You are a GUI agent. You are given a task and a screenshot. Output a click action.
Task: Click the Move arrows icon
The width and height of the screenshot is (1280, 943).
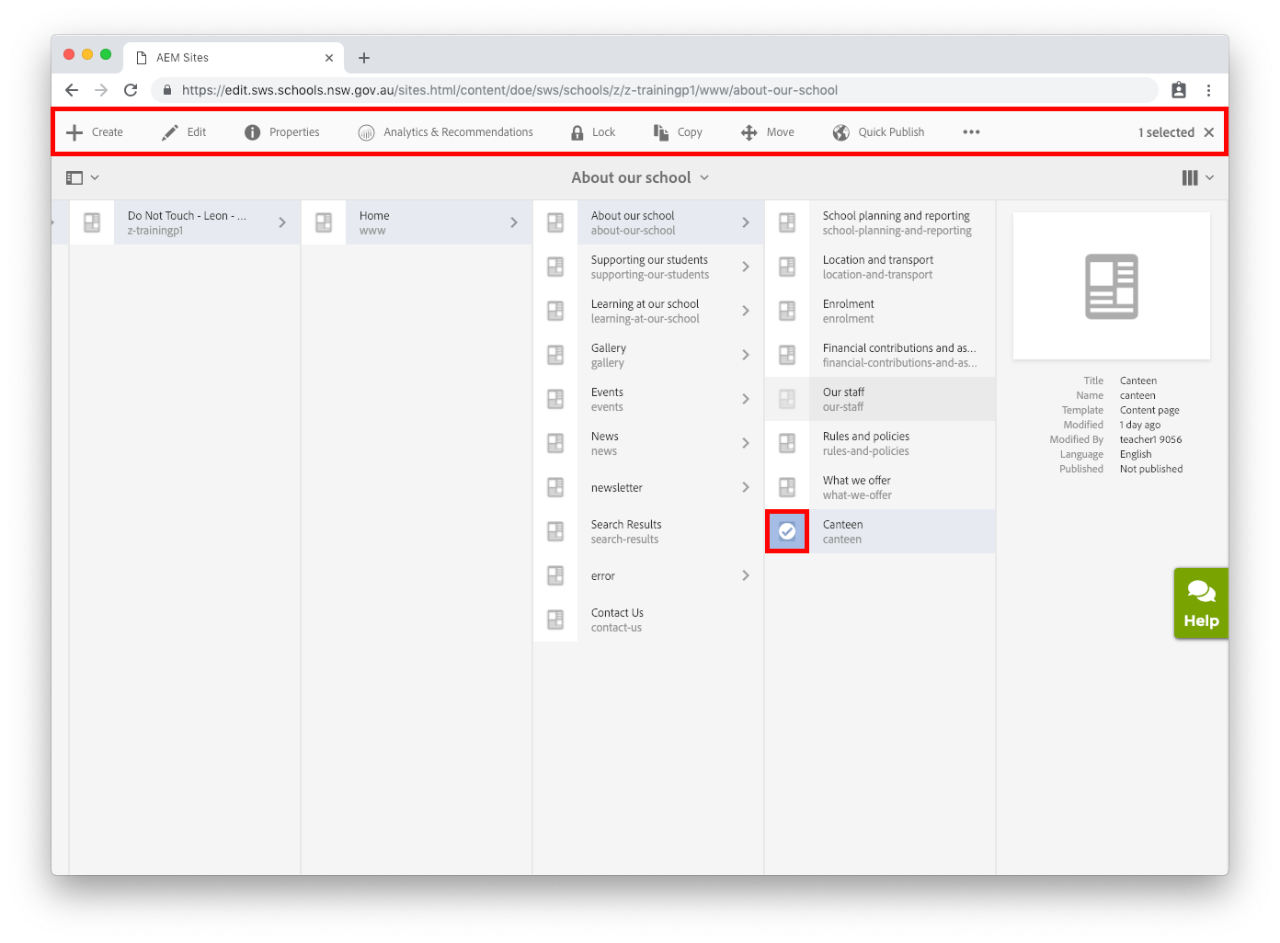pyautogui.click(x=749, y=132)
